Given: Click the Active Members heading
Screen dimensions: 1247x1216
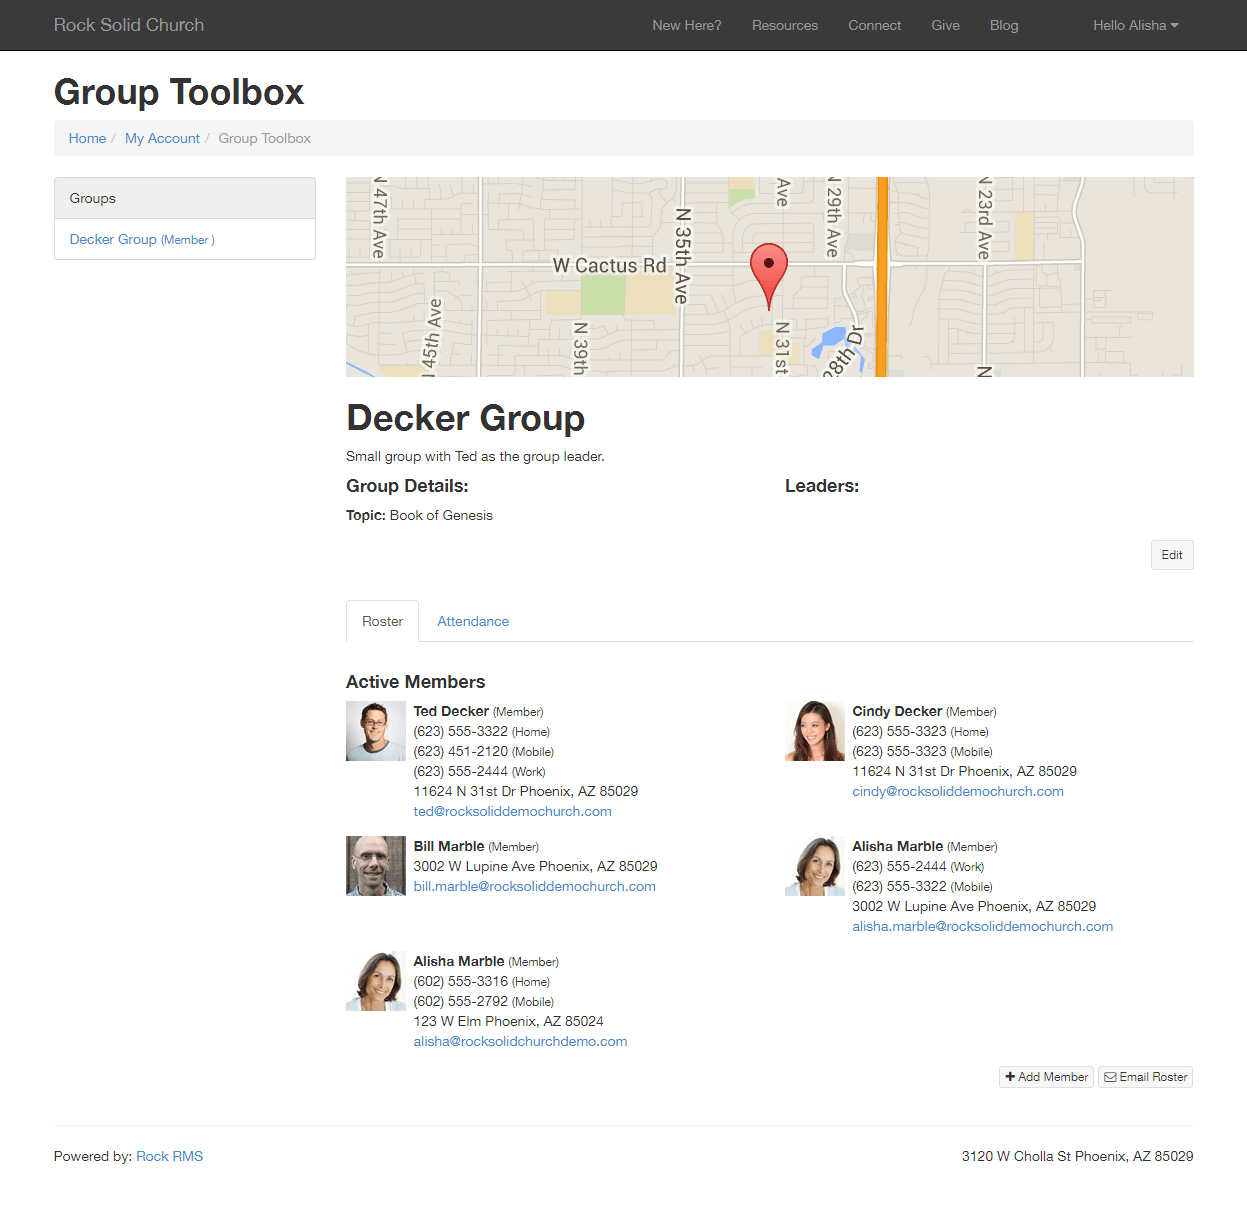Looking at the screenshot, I should coord(416,682).
